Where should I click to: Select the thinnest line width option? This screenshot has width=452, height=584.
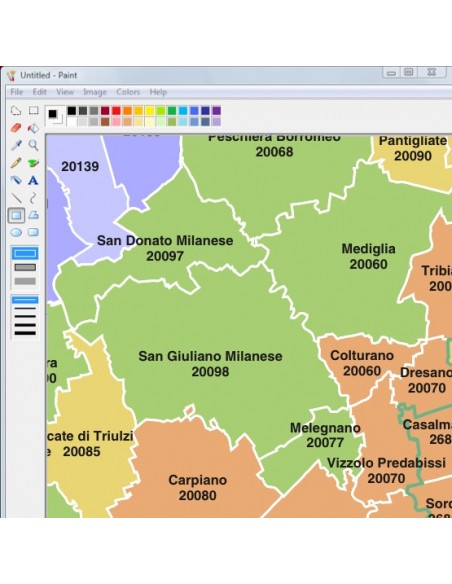pyautogui.click(x=25, y=300)
